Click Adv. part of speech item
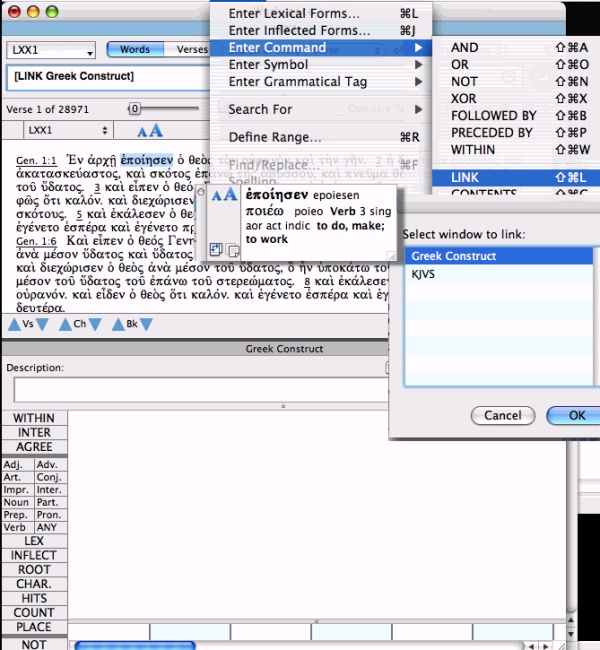The height and width of the screenshot is (650, 600). point(51,465)
